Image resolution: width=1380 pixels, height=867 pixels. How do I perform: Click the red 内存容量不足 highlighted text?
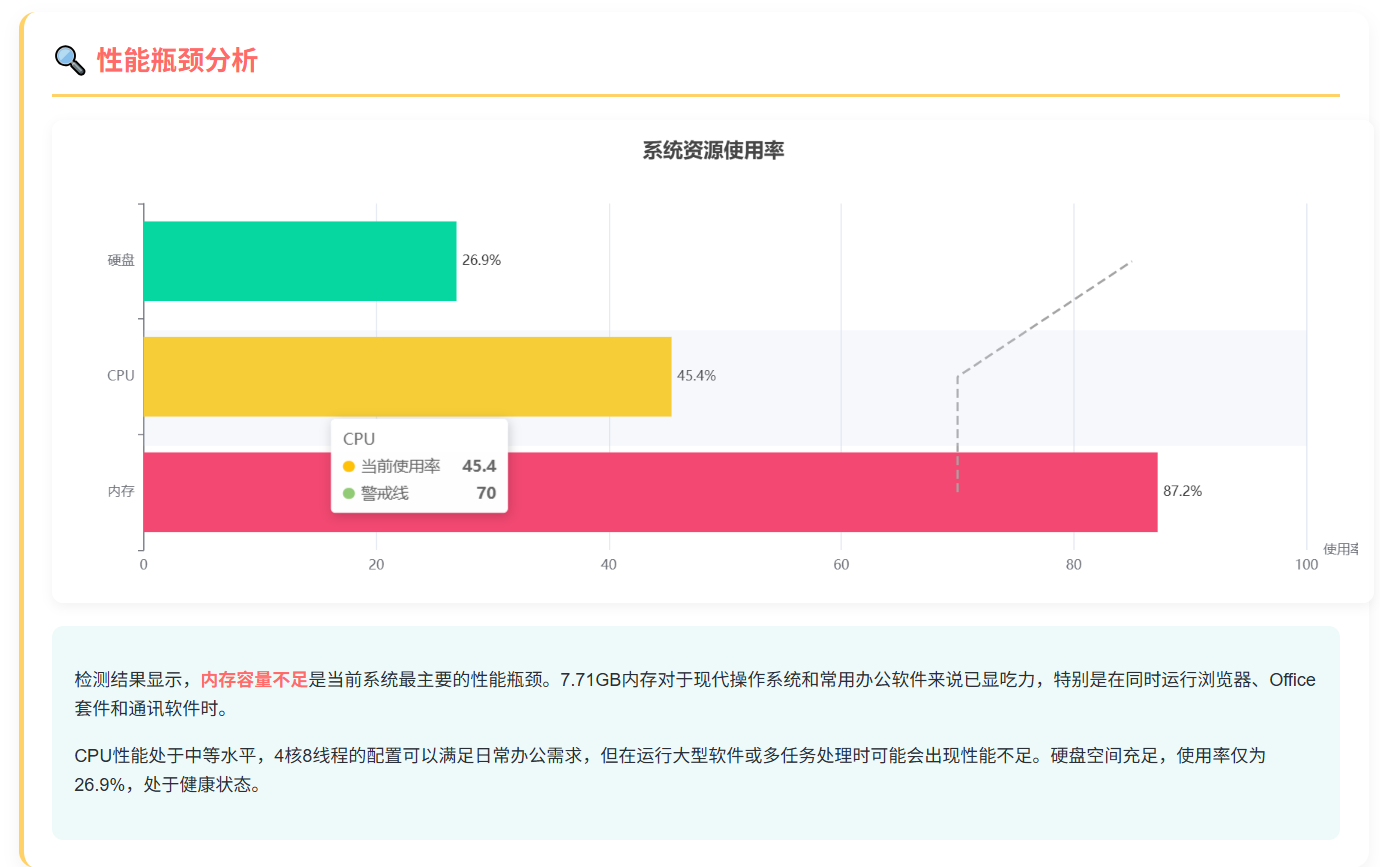[x=254, y=680]
